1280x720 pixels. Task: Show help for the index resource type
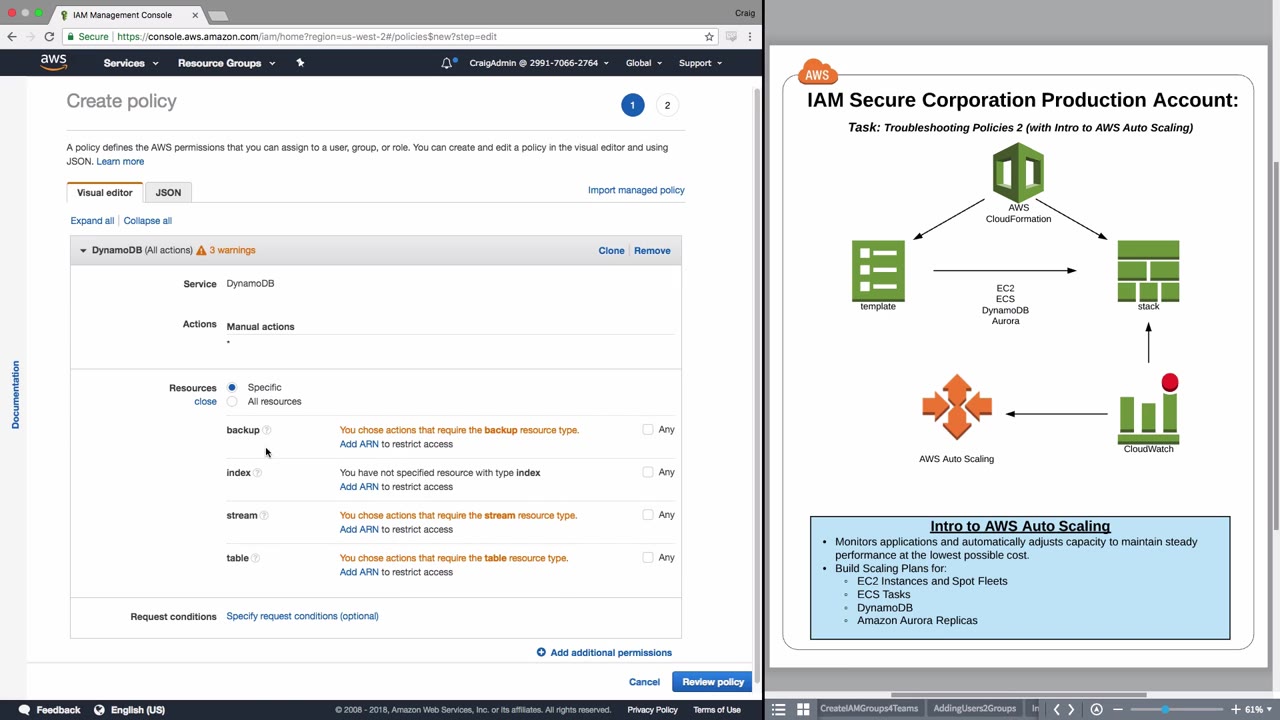[258, 473]
